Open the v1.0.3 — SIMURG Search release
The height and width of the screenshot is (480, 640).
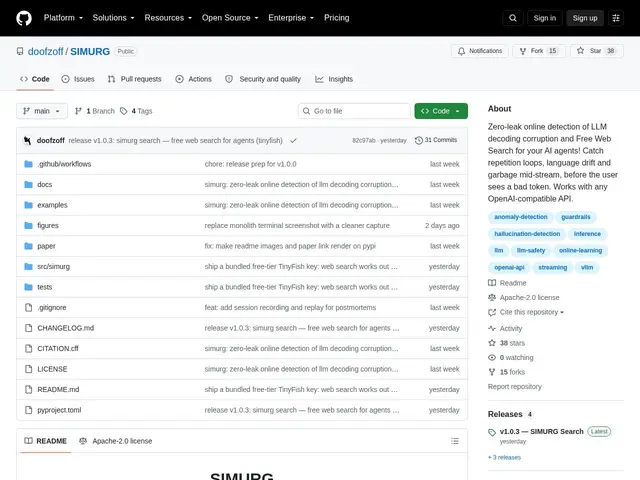(x=542, y=431)
